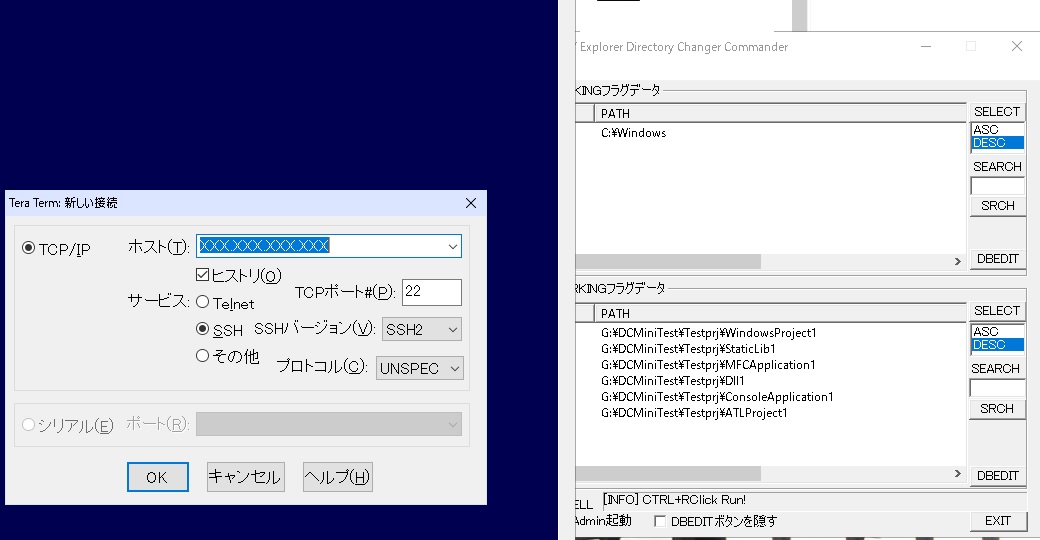Click the キャンセル cancel button
The image size is (1040, 540).
click(x=245, y=477)
